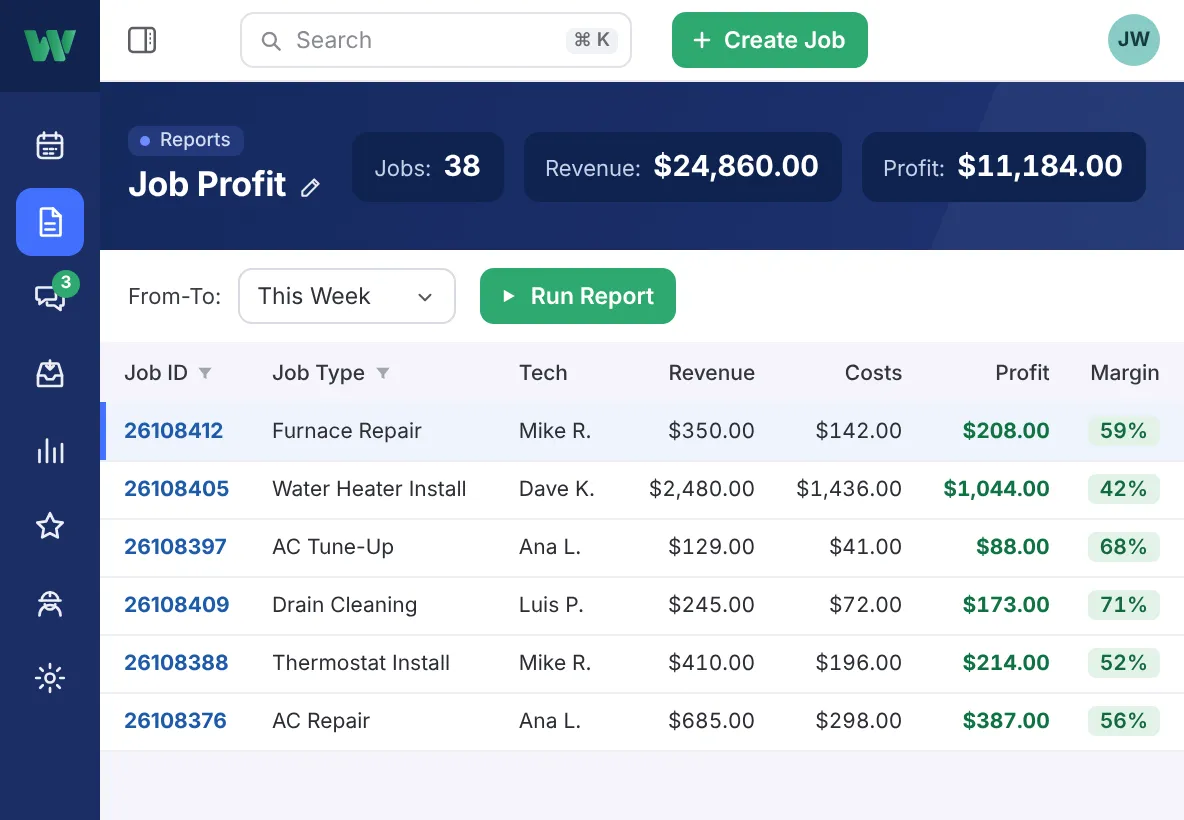Click the $685.00 revenue value
This screenshot has height=820, width=1184.
(x=711, y=721)
